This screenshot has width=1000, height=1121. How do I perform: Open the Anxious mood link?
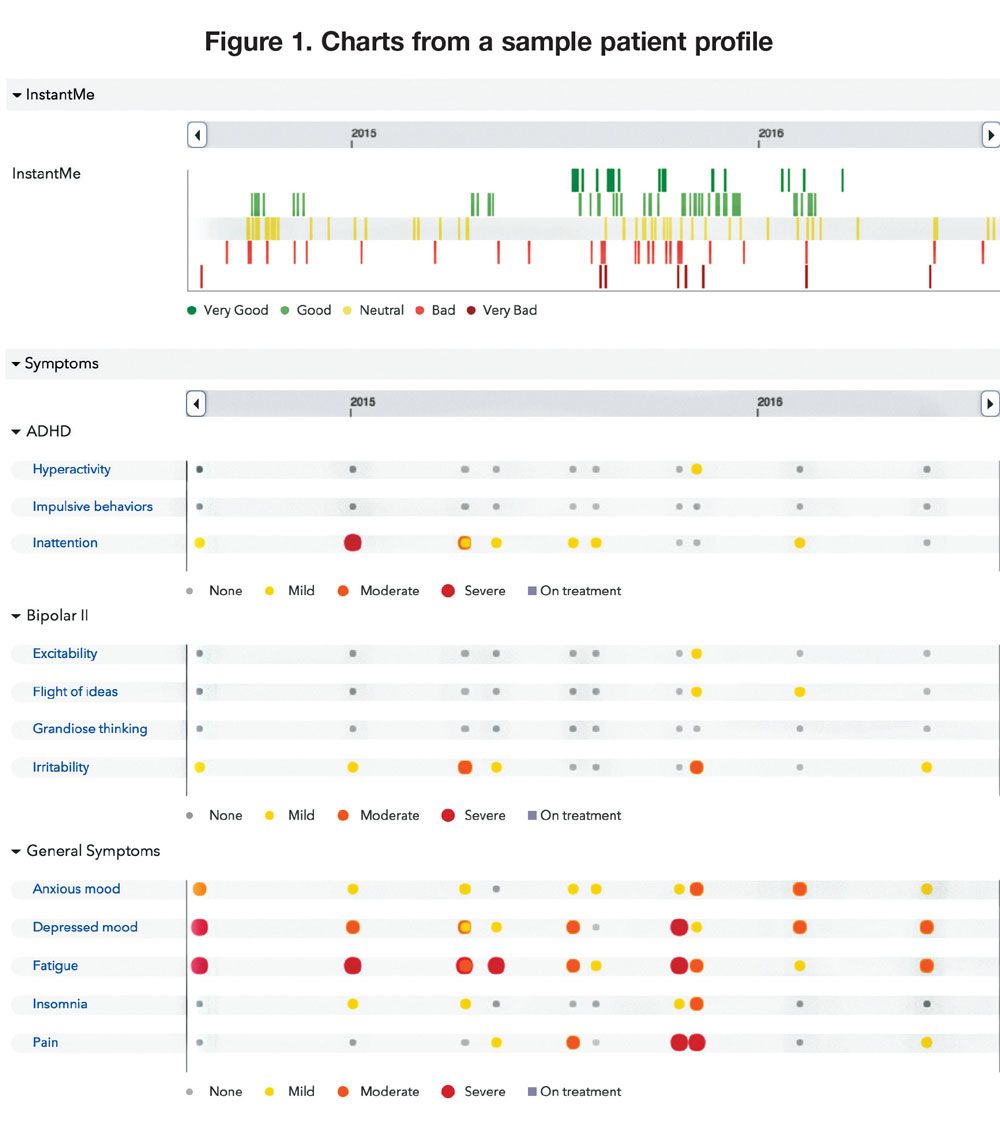tap(76, 889)
